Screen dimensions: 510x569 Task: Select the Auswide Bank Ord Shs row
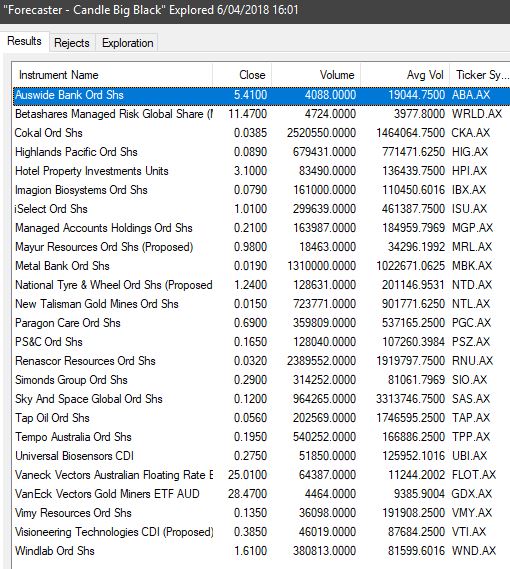[x=261, y=95]
